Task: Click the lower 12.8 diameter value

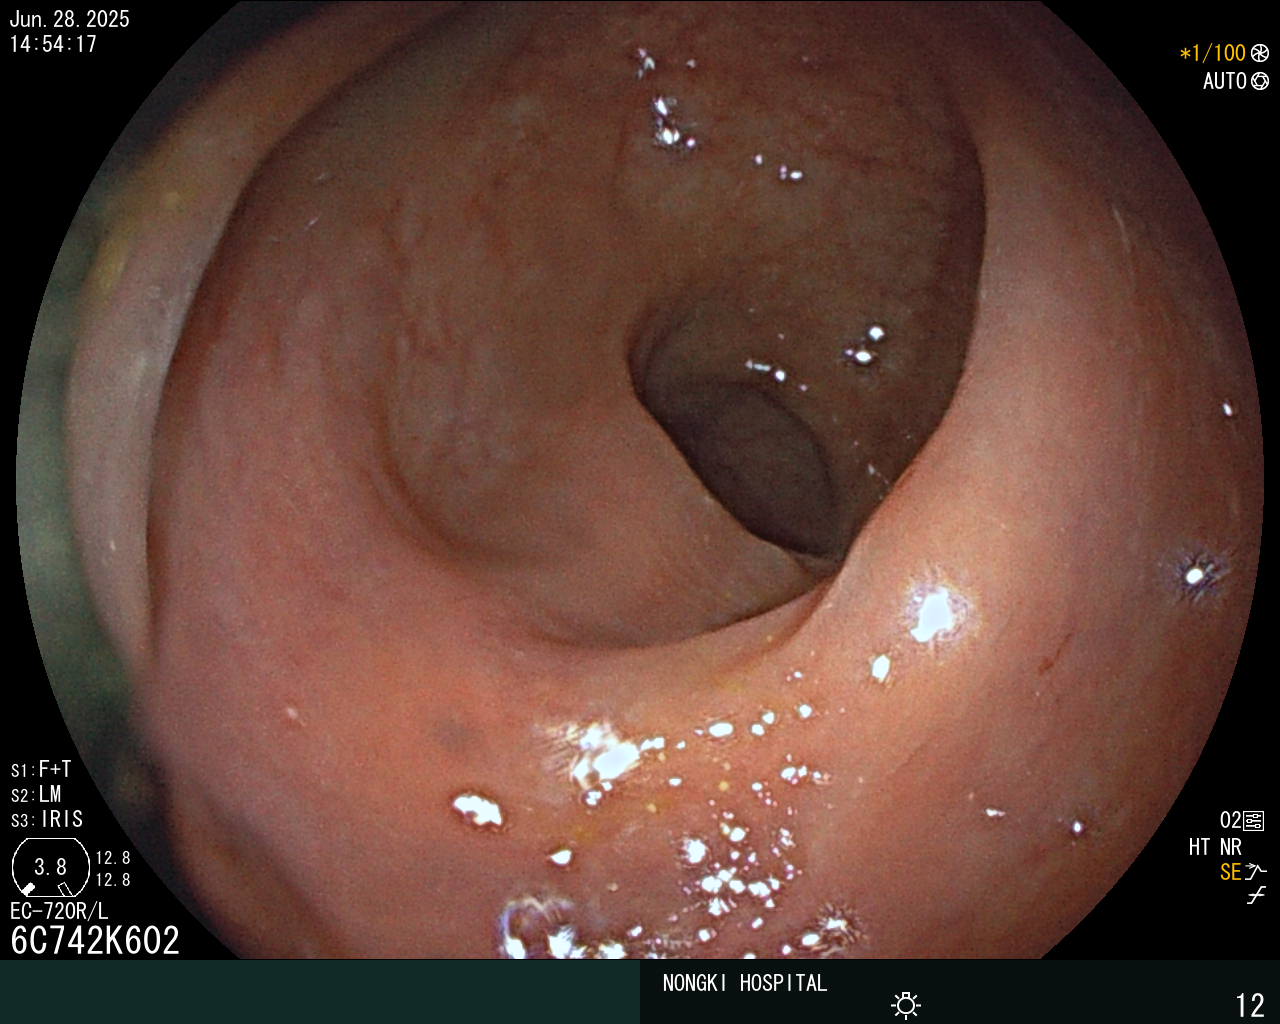Action: 113,880
